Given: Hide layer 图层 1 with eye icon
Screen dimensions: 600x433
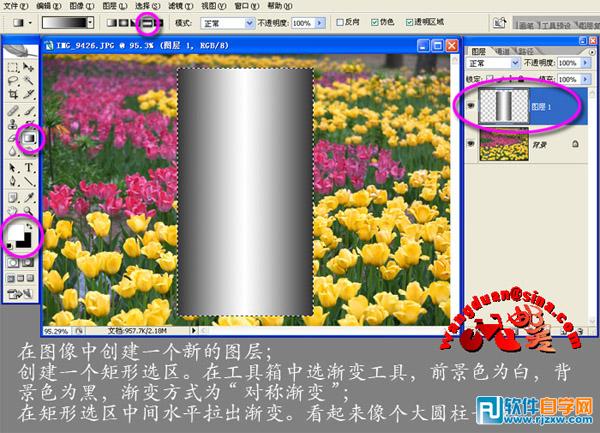Looking at the screenshot, I should pyautogui.click(x=471, y=106).
